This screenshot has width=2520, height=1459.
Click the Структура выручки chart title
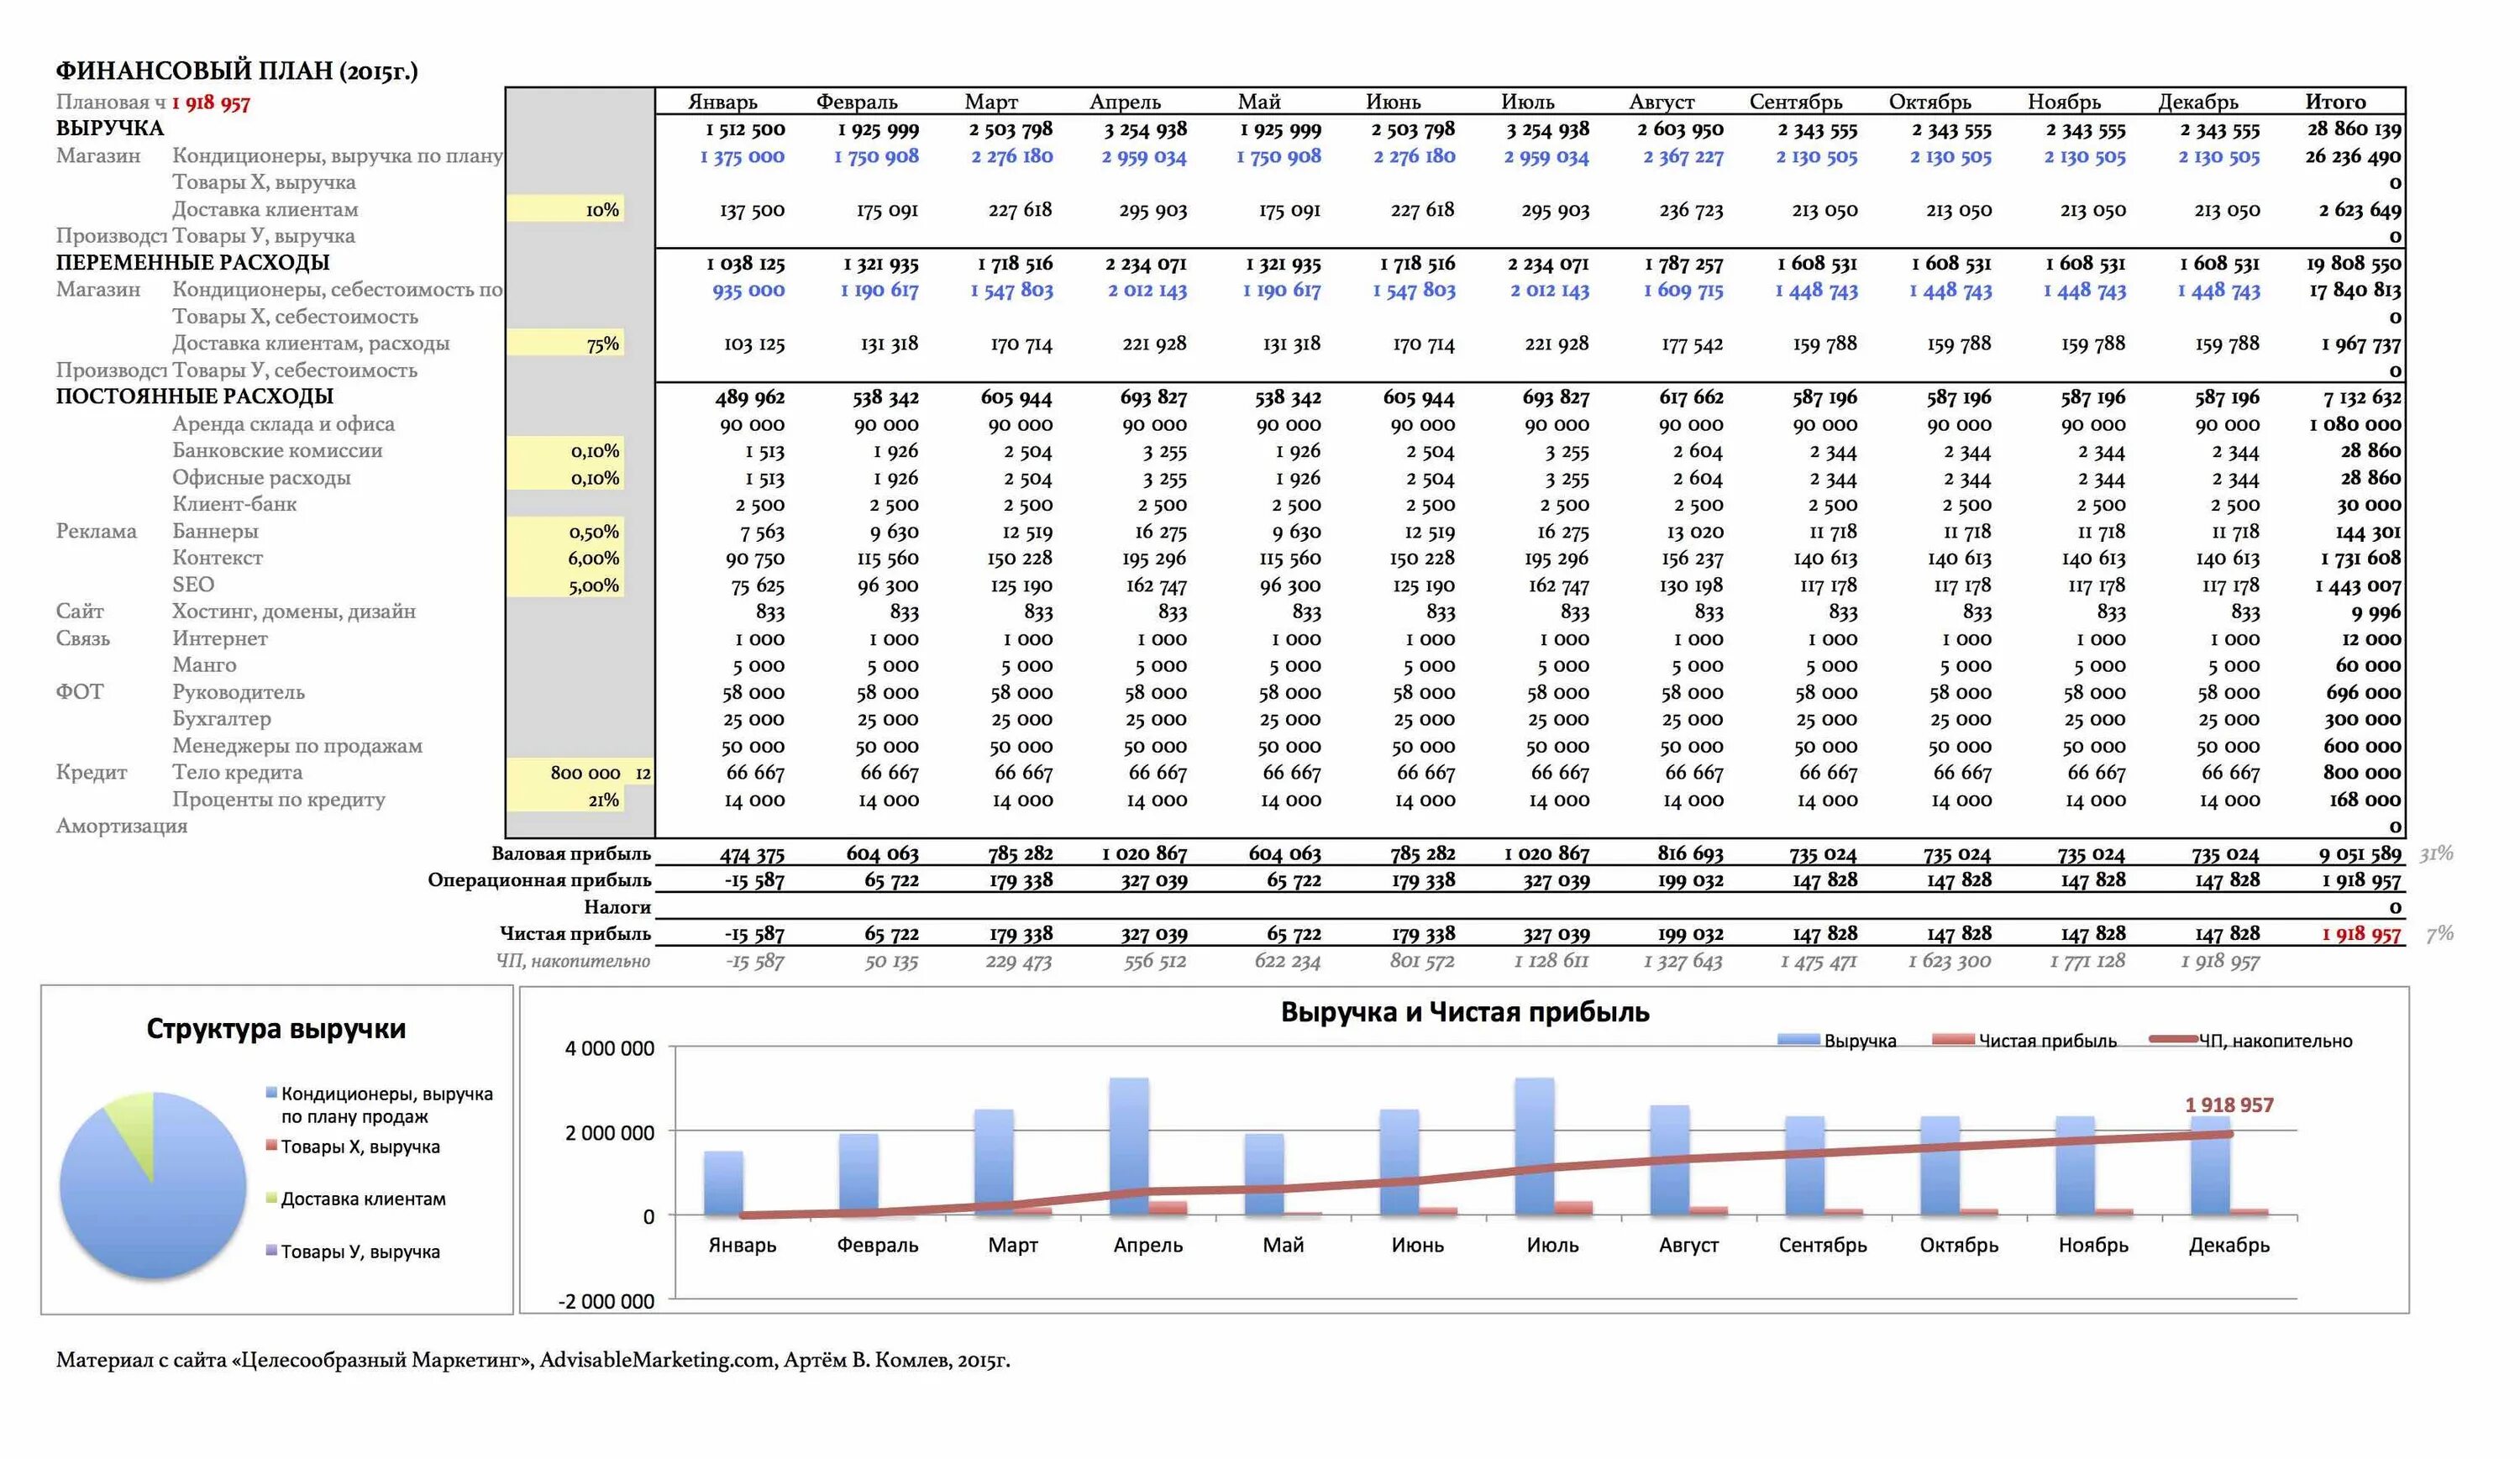pyautogui.click(x=276, y=1029)
